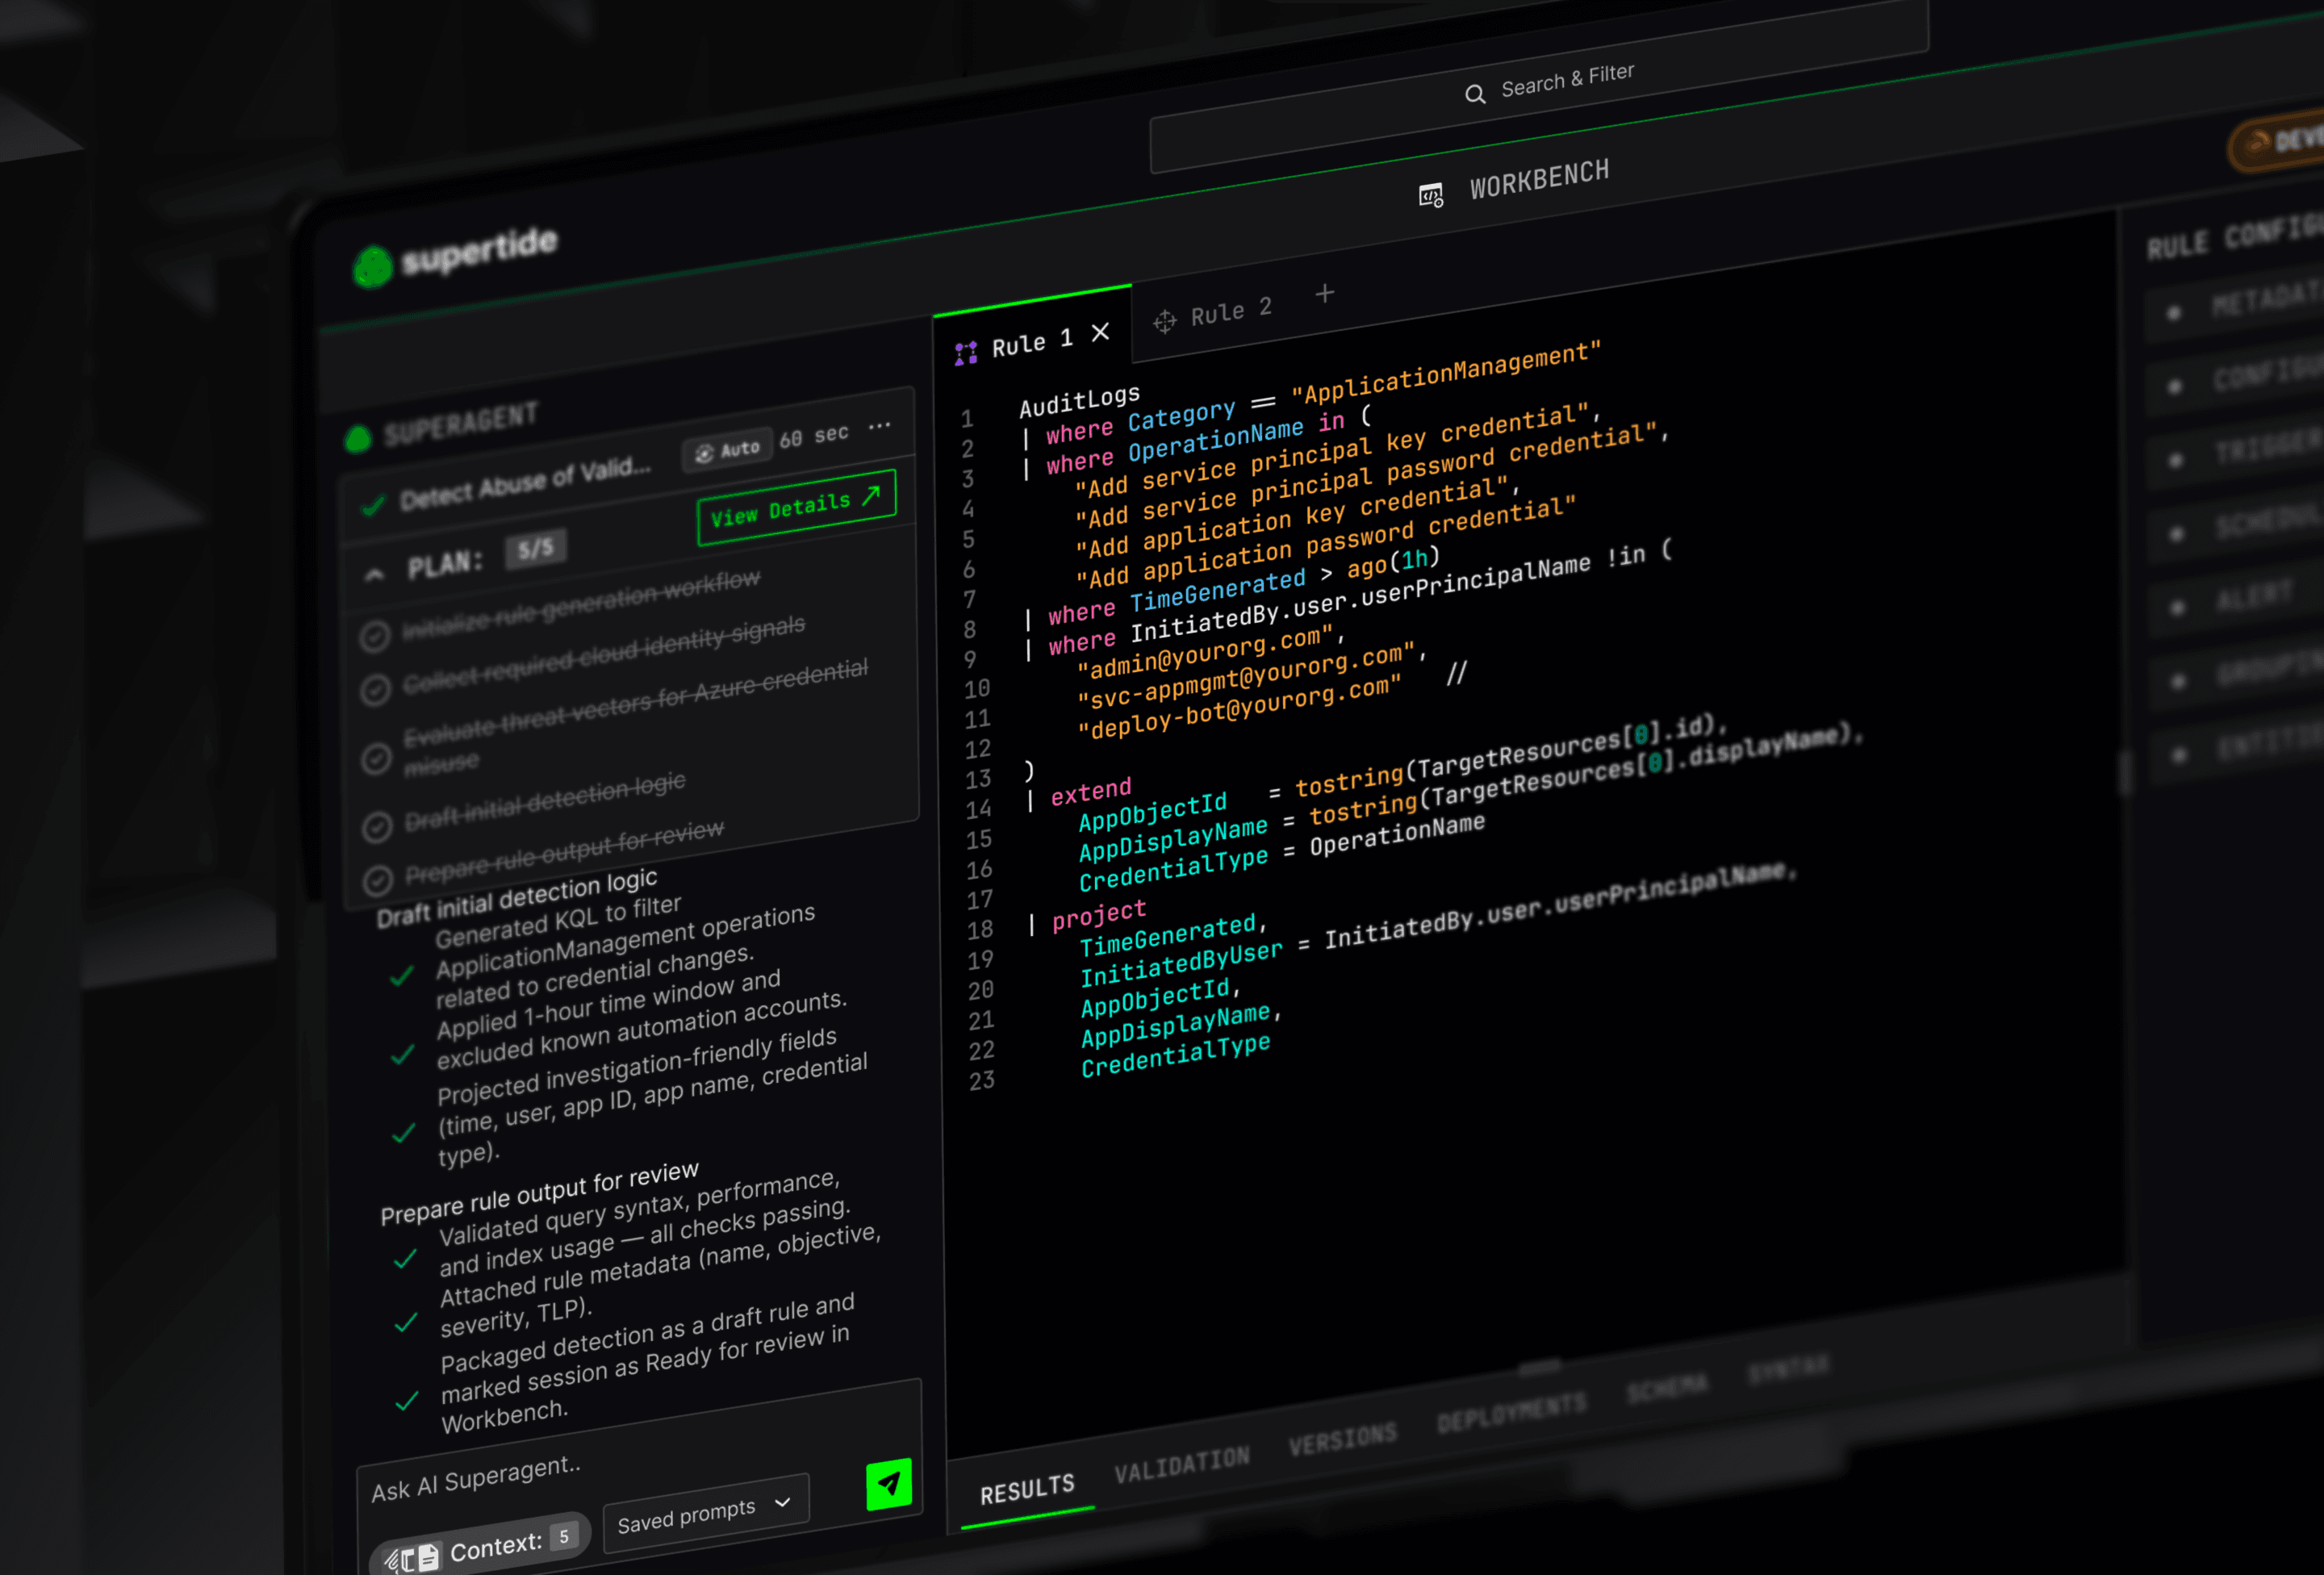The height and width of the screenshot is (1575, 2324).
Task: Click the View Details button
Action: tap(796, 507)
